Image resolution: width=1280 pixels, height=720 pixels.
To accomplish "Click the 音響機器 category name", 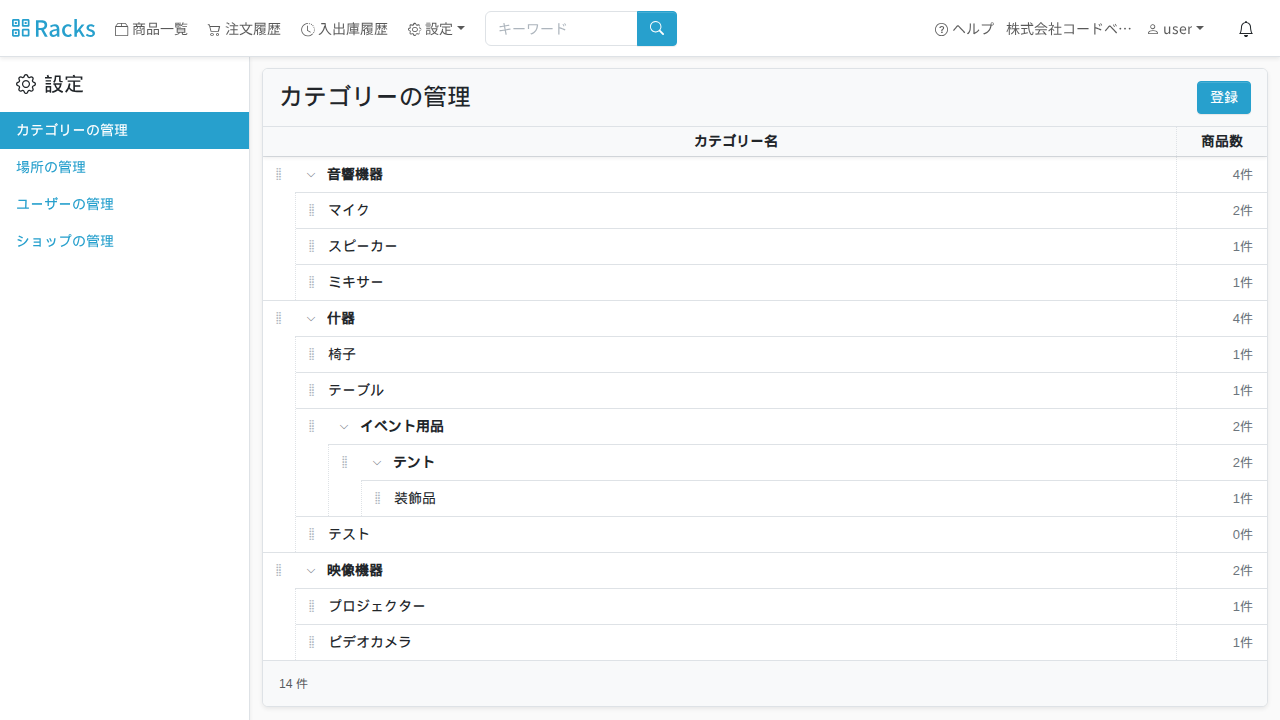I will tap(355, 174).
